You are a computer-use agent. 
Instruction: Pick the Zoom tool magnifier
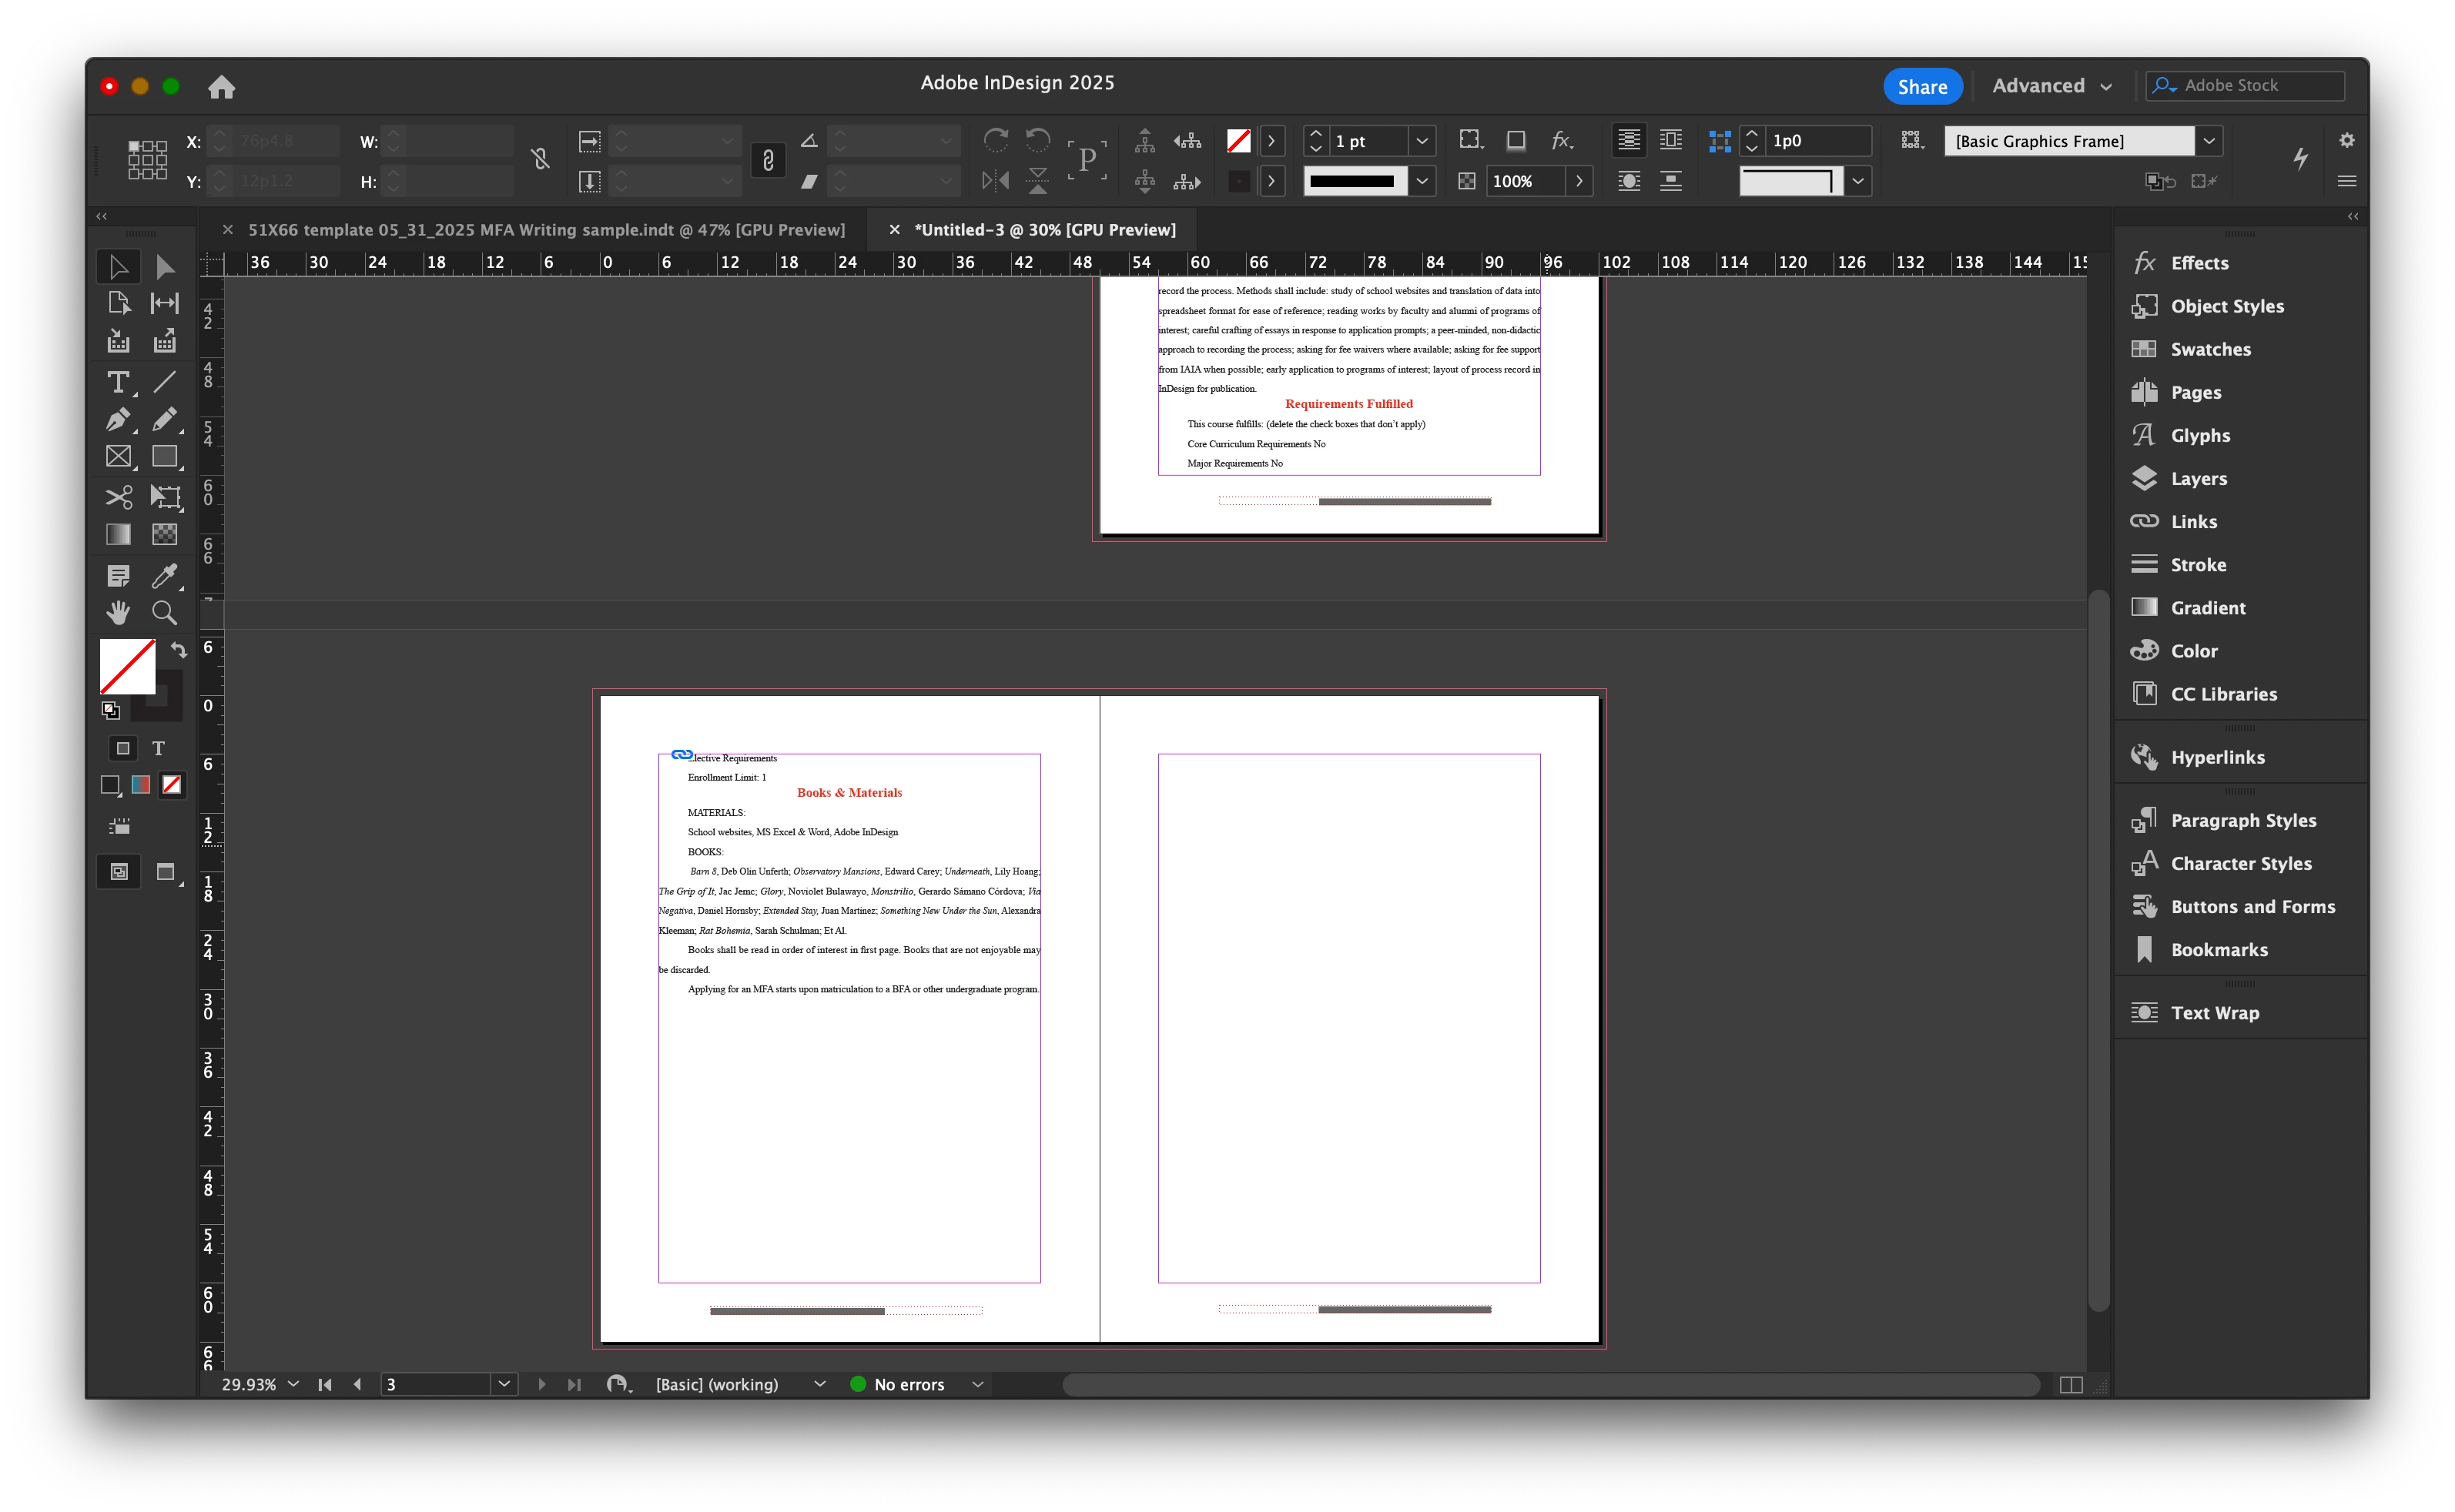click(164, 612)
